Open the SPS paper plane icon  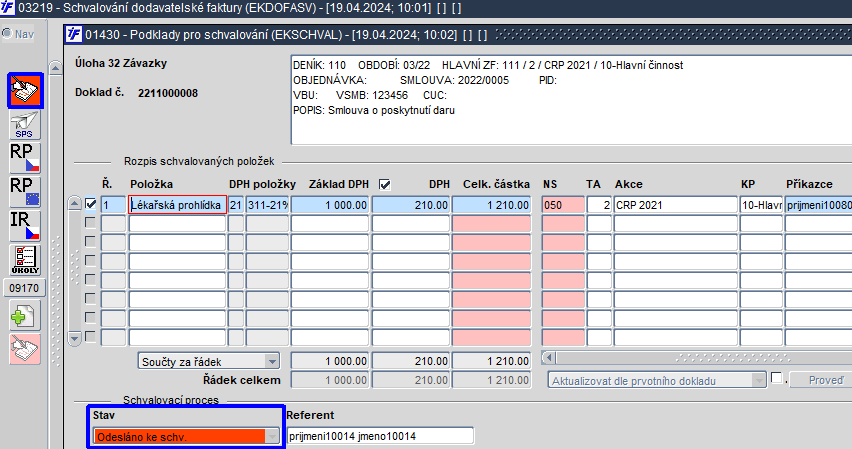(x=25, y=124)
